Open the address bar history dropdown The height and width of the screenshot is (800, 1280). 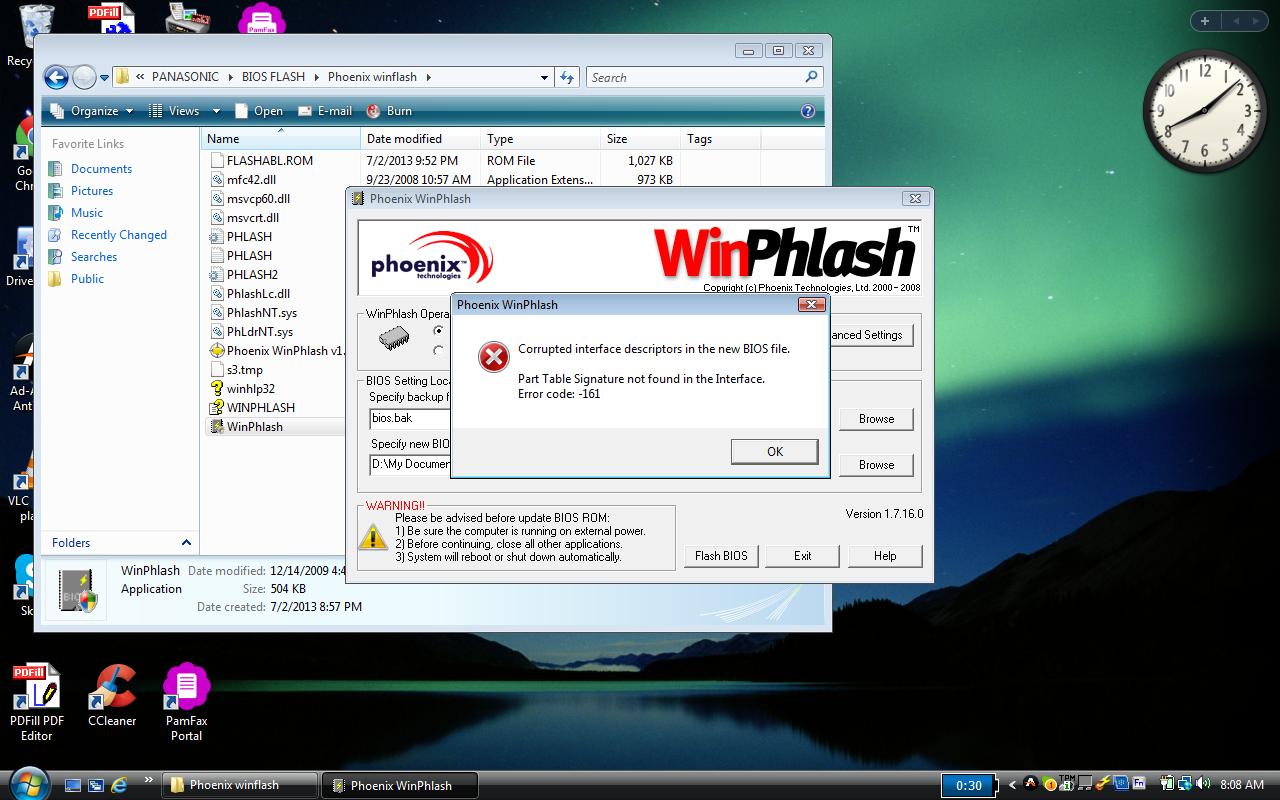point(544,78)
